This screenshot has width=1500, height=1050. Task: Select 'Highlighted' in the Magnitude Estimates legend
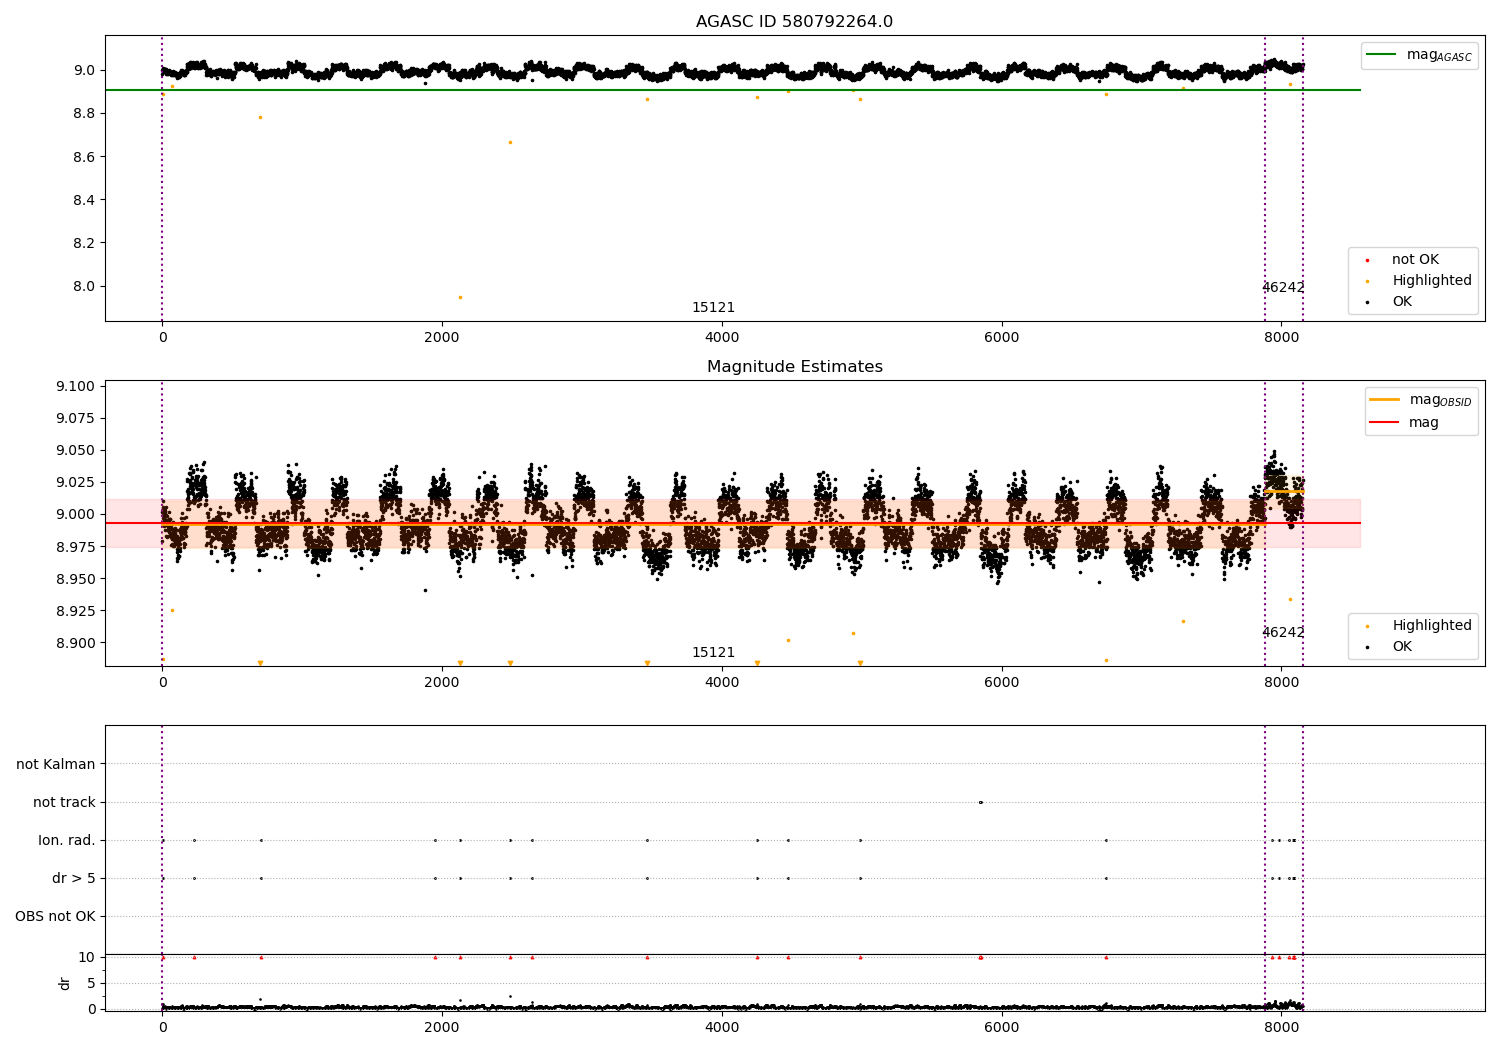click(x=1419, y=626)
